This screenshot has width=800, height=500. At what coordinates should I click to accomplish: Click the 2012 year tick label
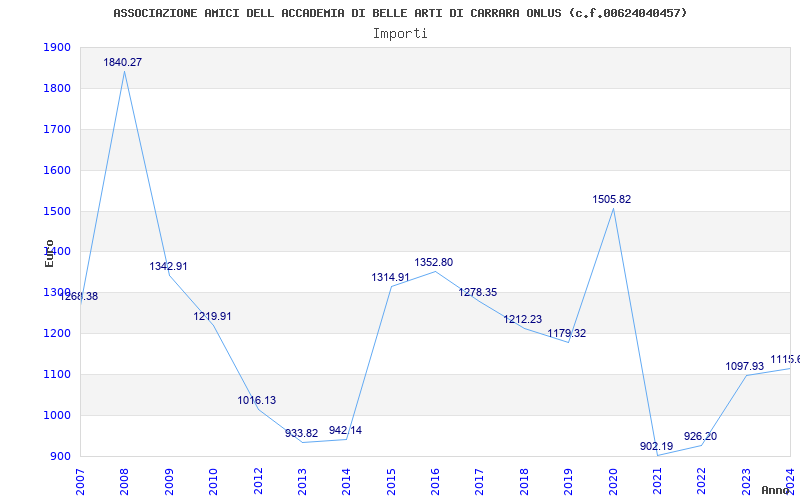tap(258, 482)
